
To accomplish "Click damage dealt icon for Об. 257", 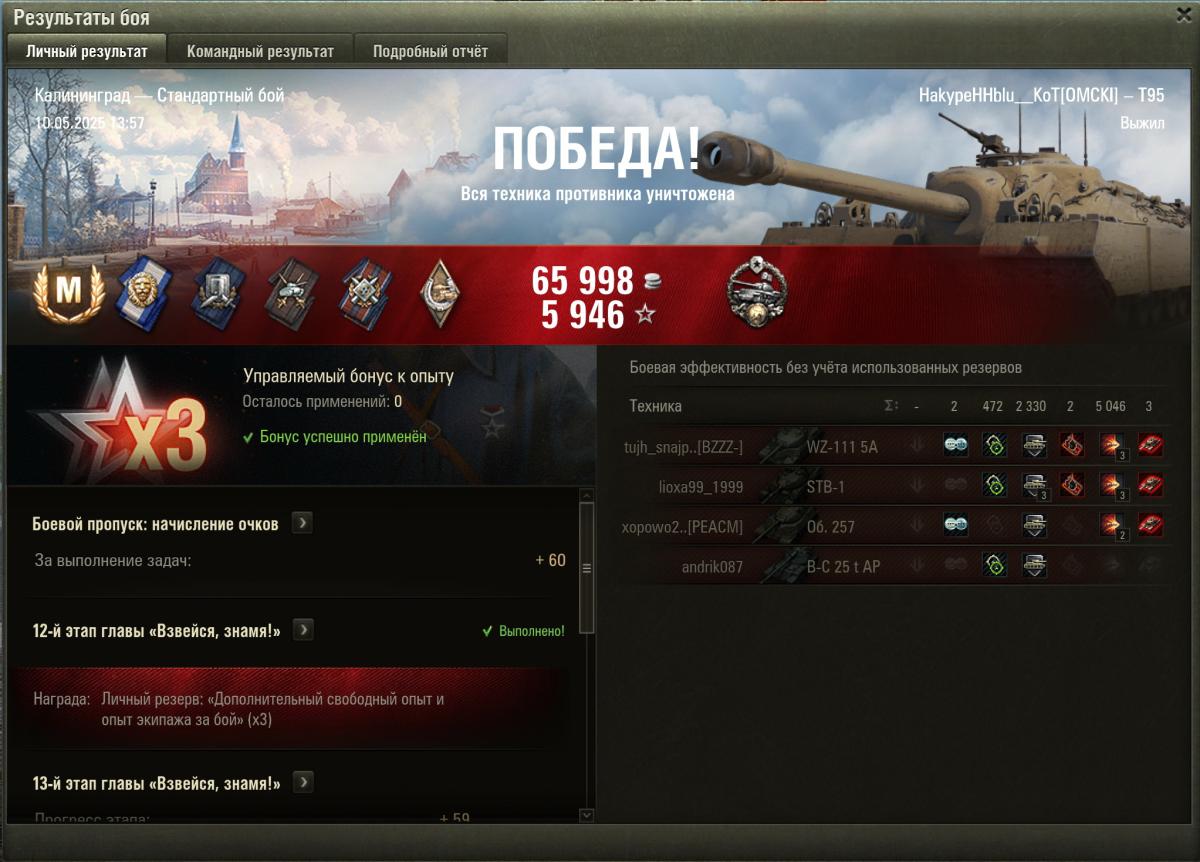I will pos(1112,526).
